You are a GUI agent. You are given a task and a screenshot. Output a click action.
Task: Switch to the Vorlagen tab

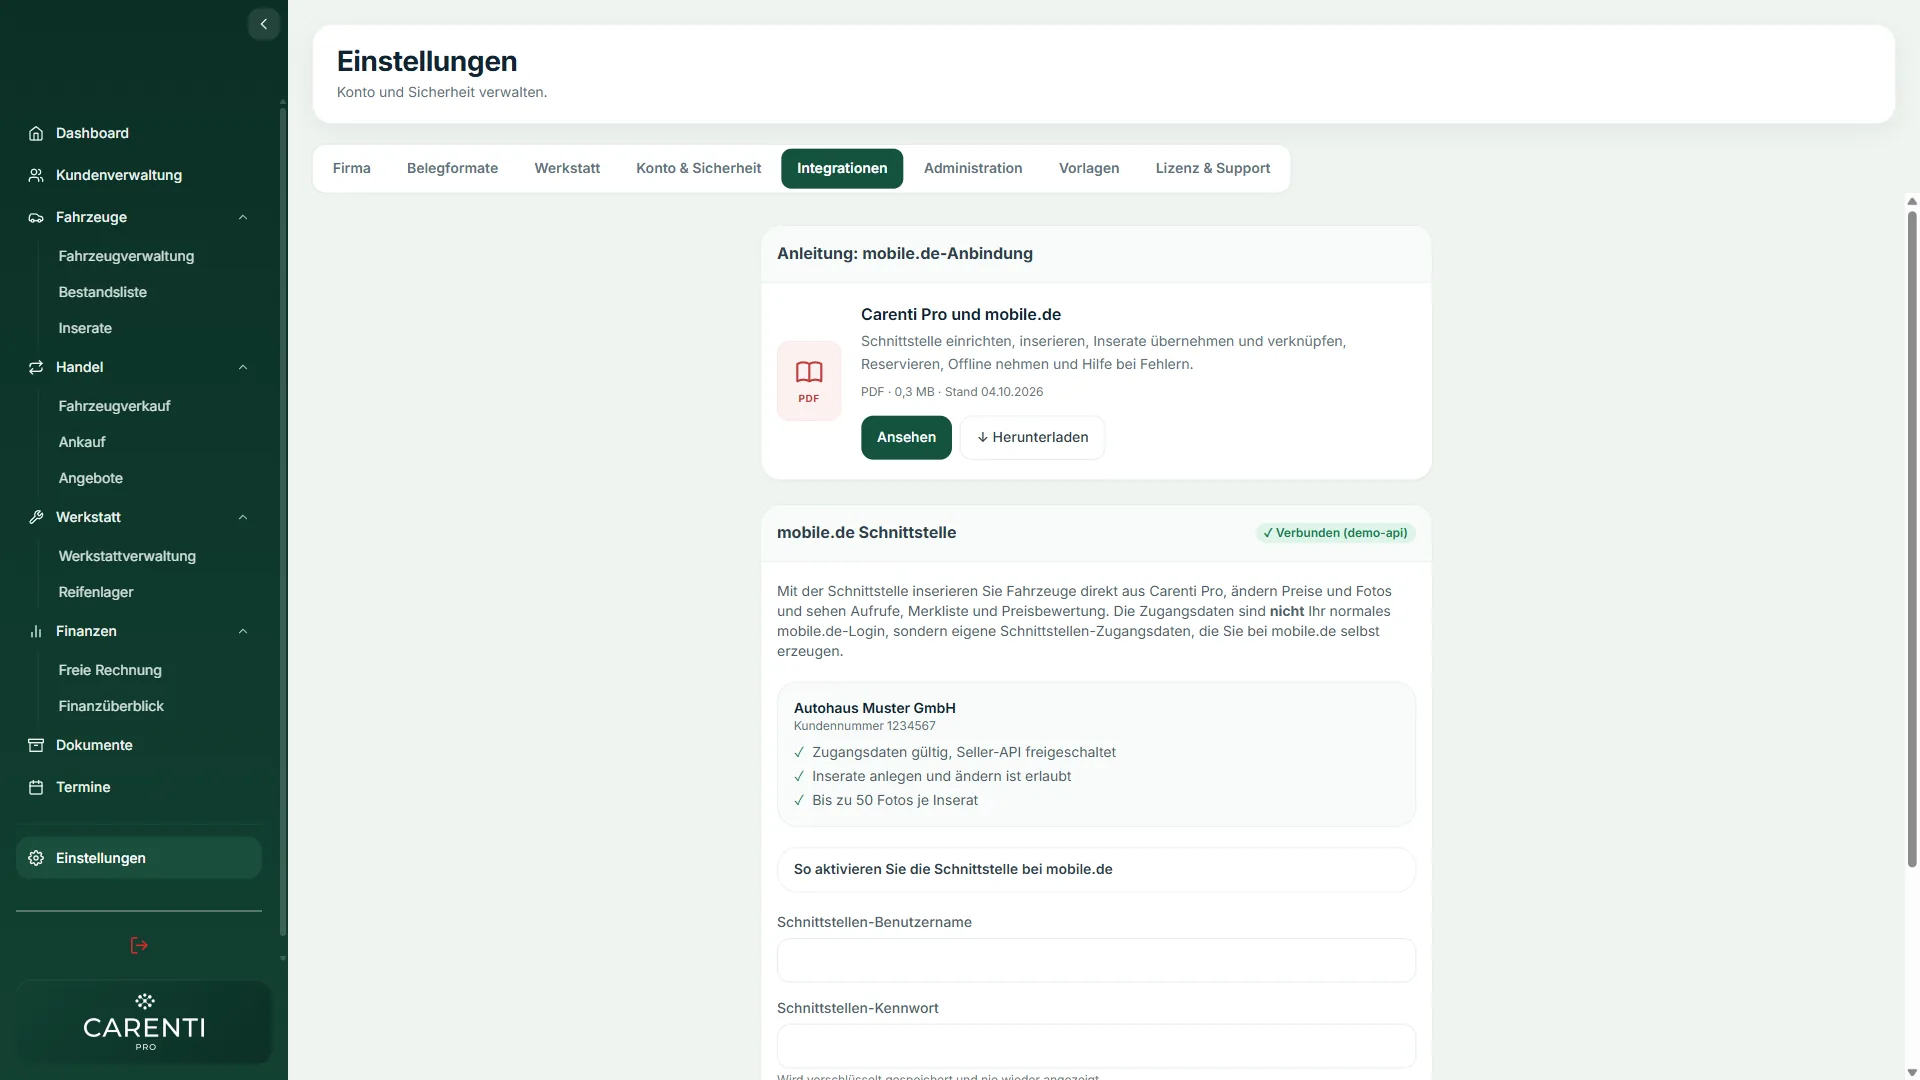pyautogui.click(x=1089, y=168)
